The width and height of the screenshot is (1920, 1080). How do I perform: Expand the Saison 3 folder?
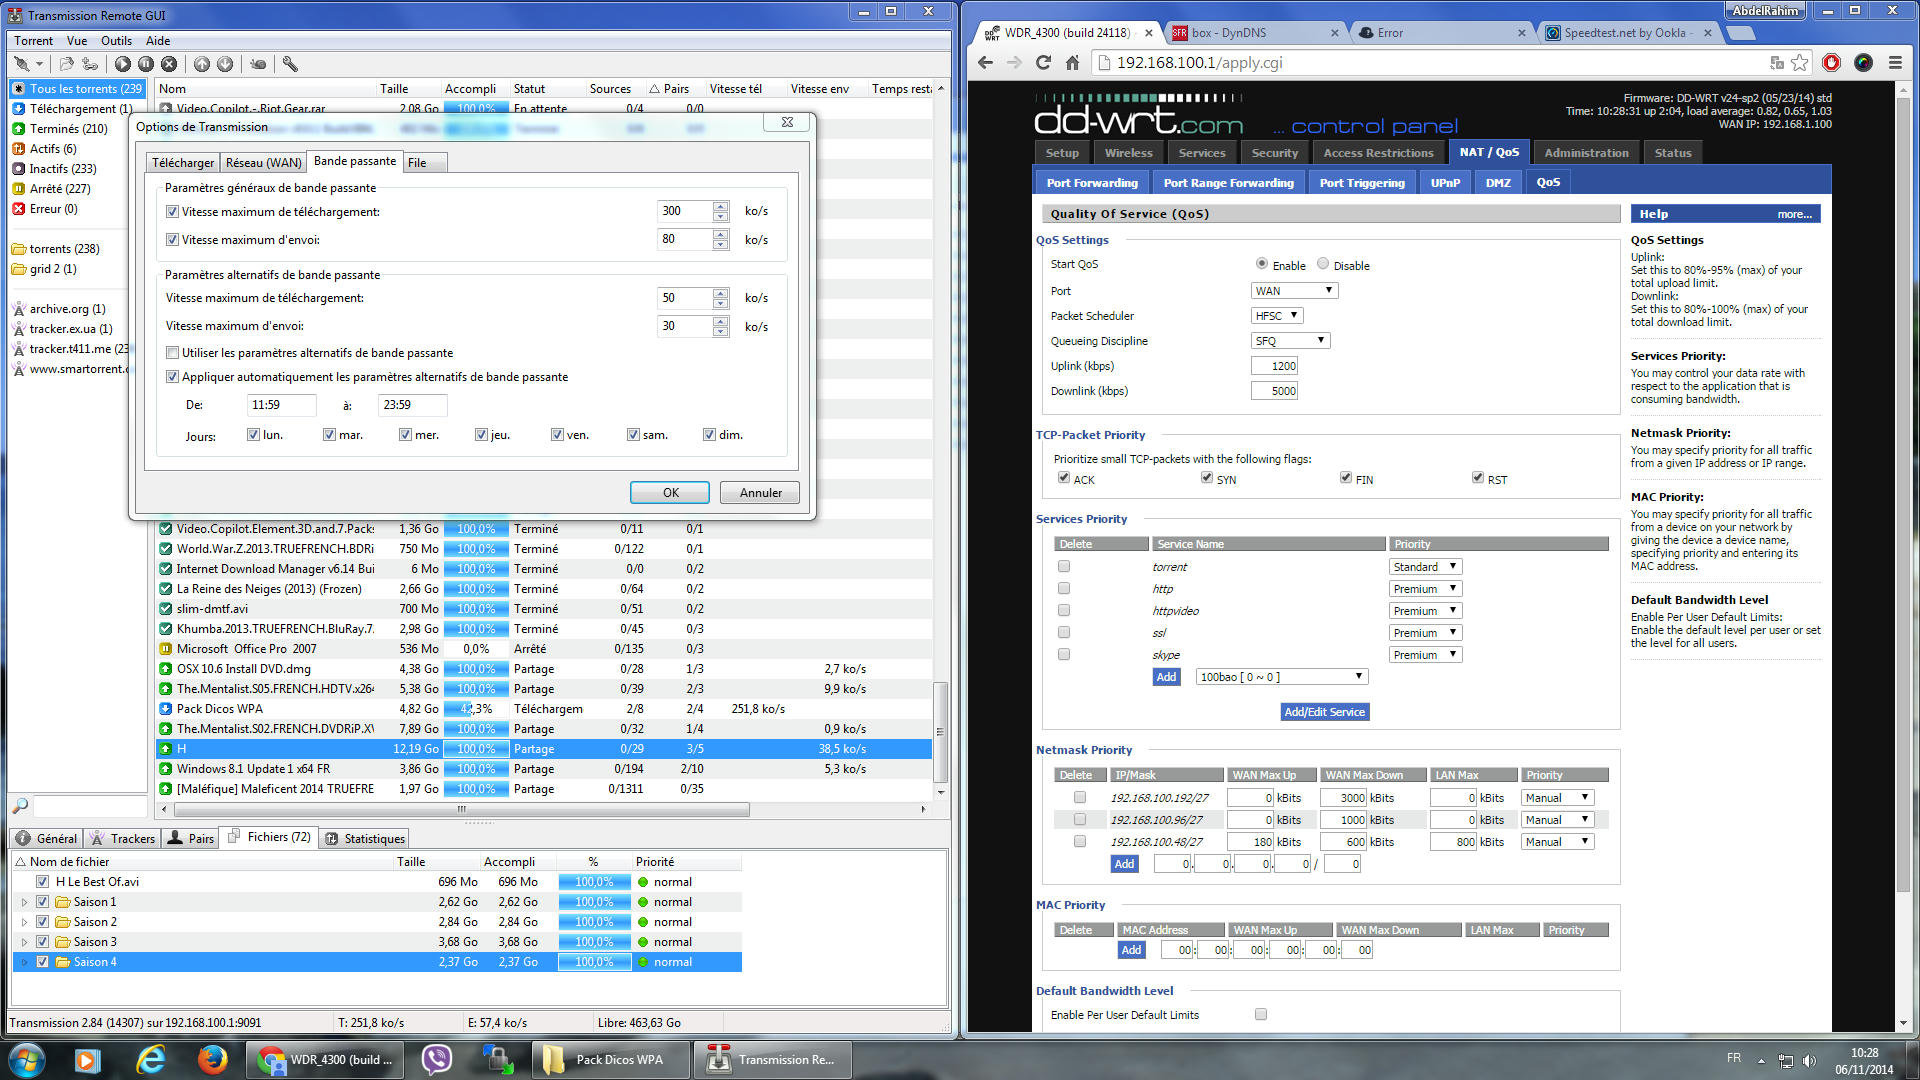25,942
